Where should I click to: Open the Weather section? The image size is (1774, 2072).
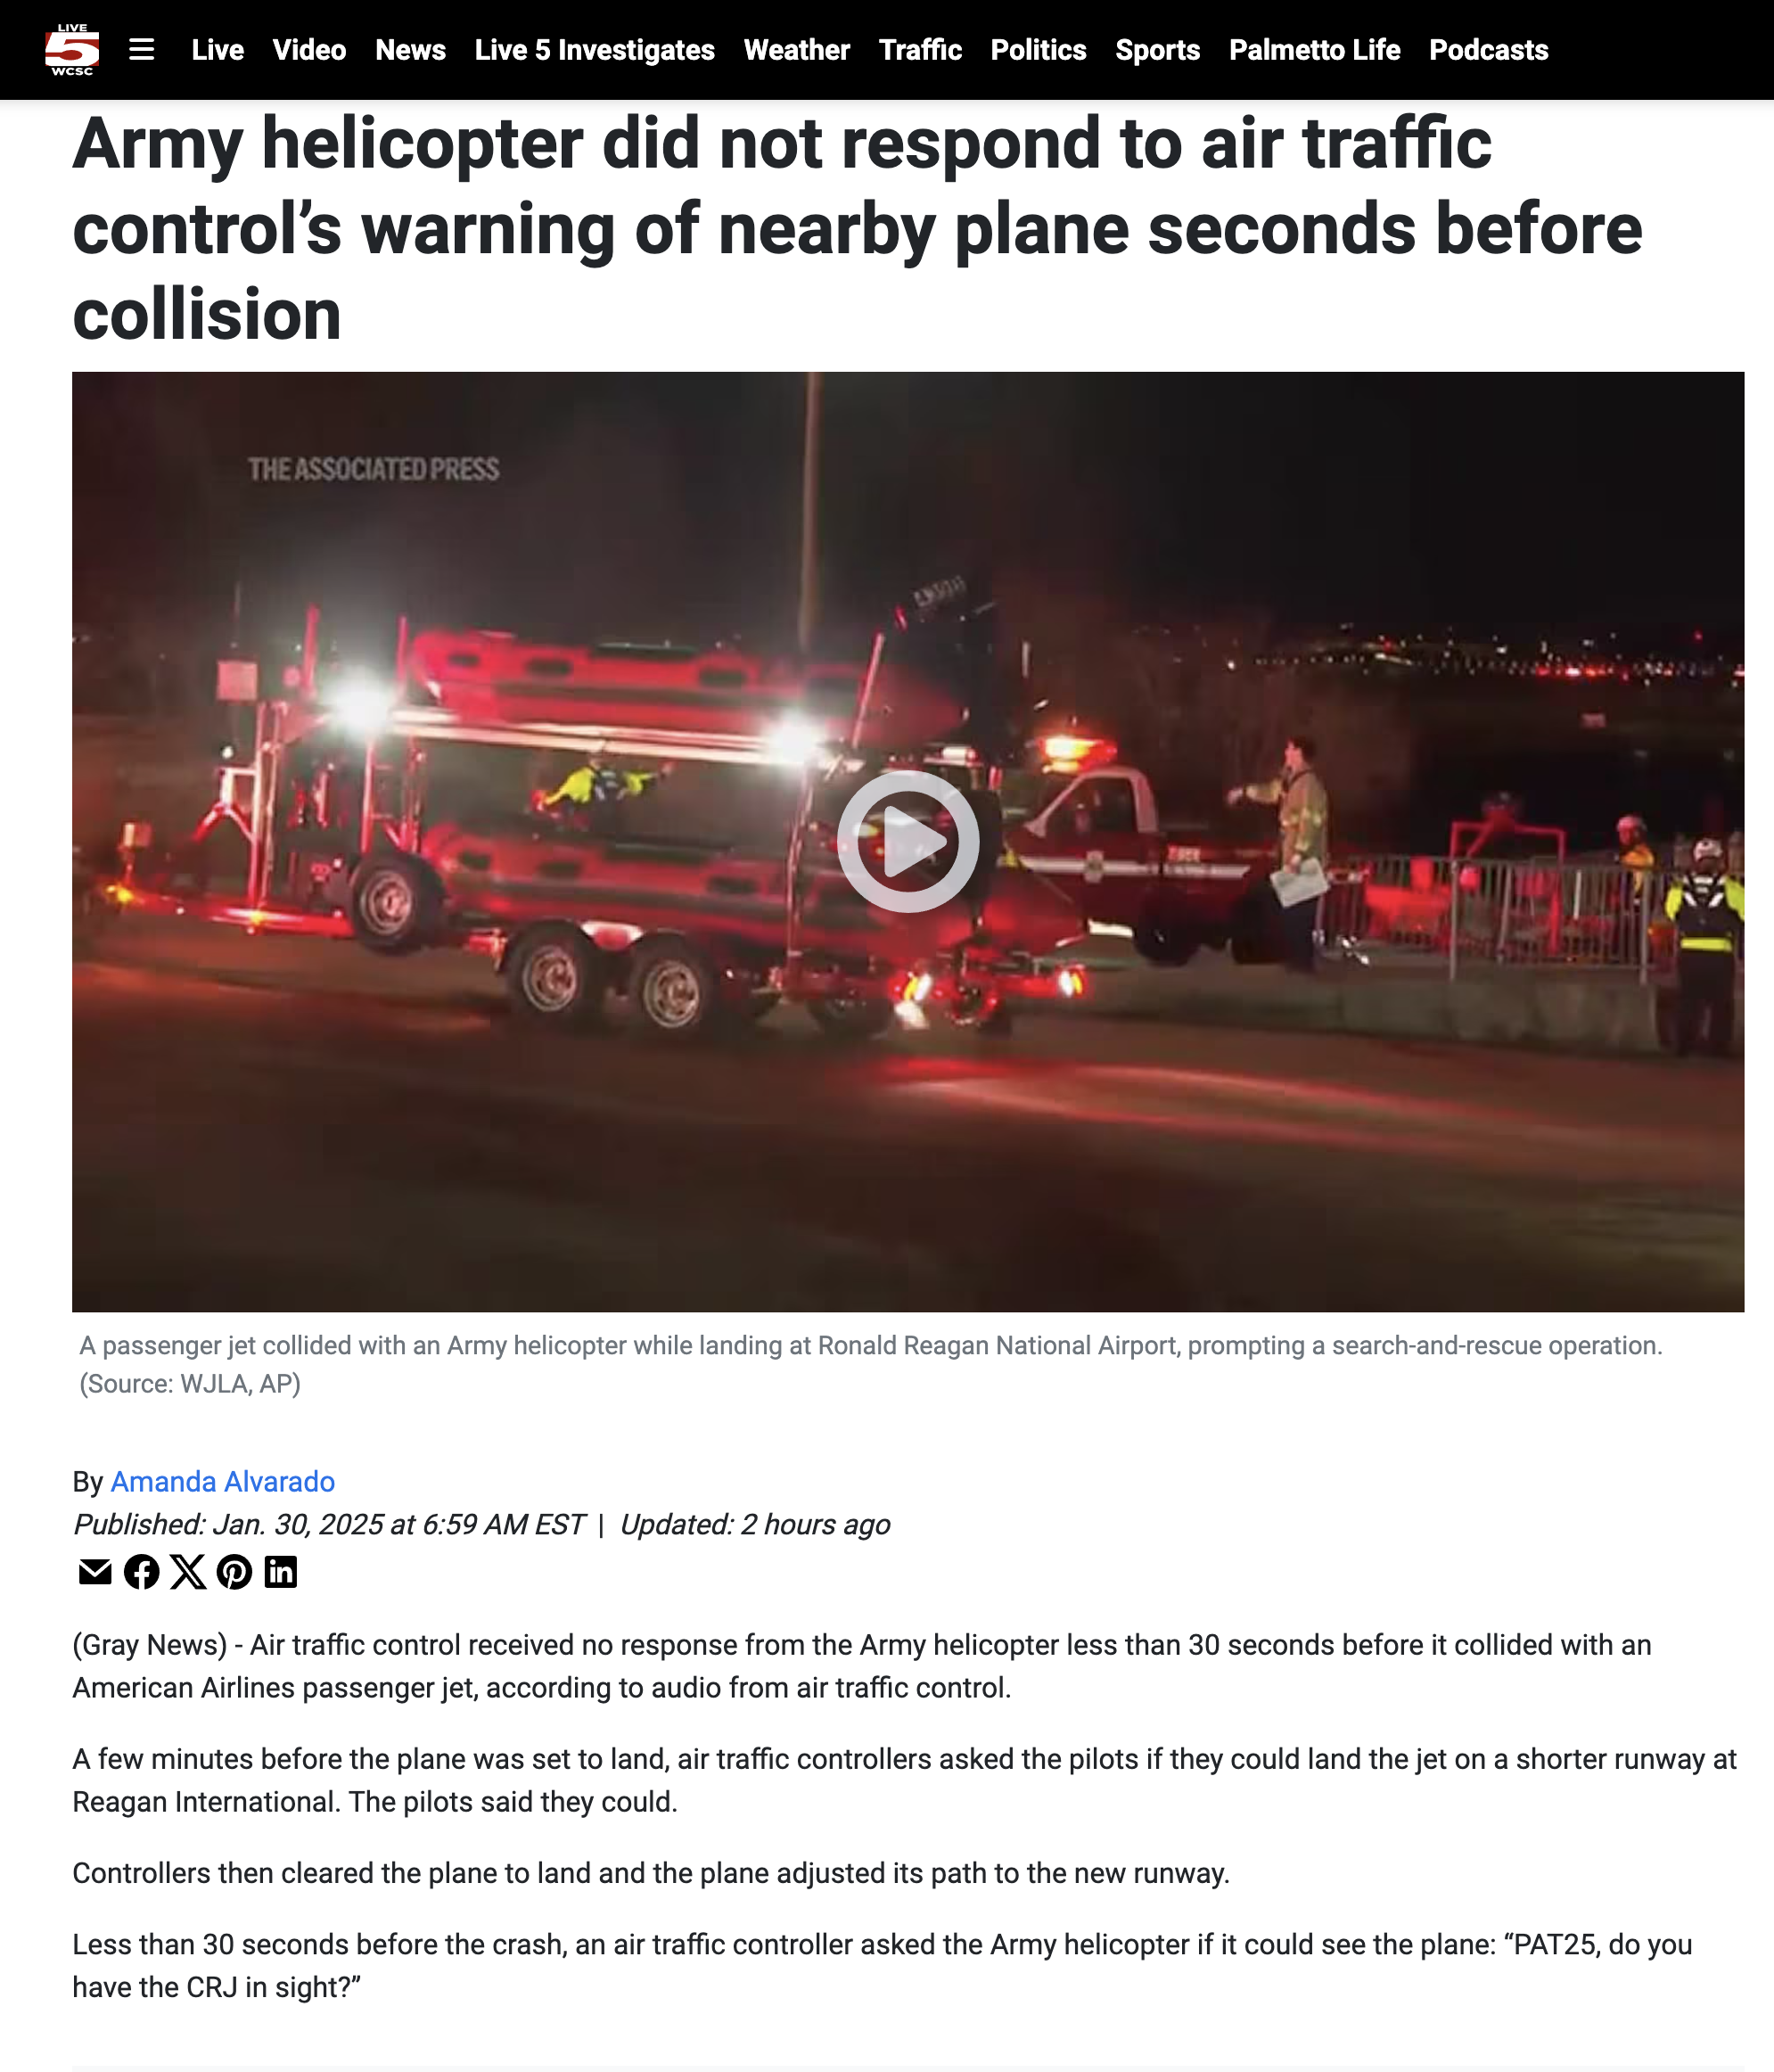797,50
